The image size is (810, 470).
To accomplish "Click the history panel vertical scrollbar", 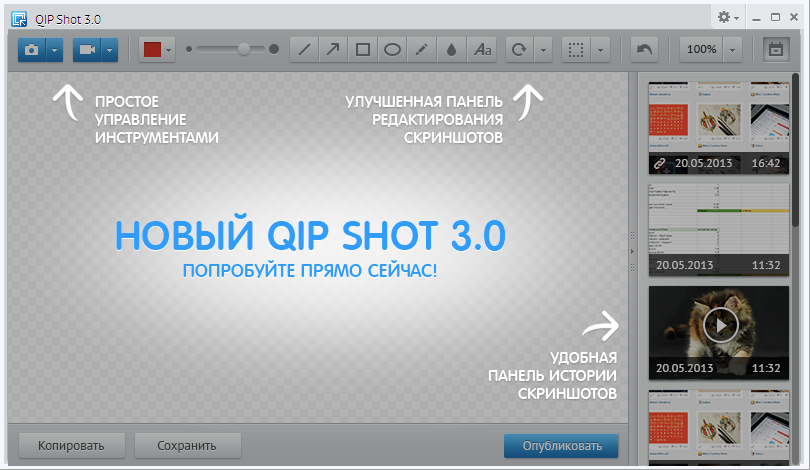I will click(796, 150).
